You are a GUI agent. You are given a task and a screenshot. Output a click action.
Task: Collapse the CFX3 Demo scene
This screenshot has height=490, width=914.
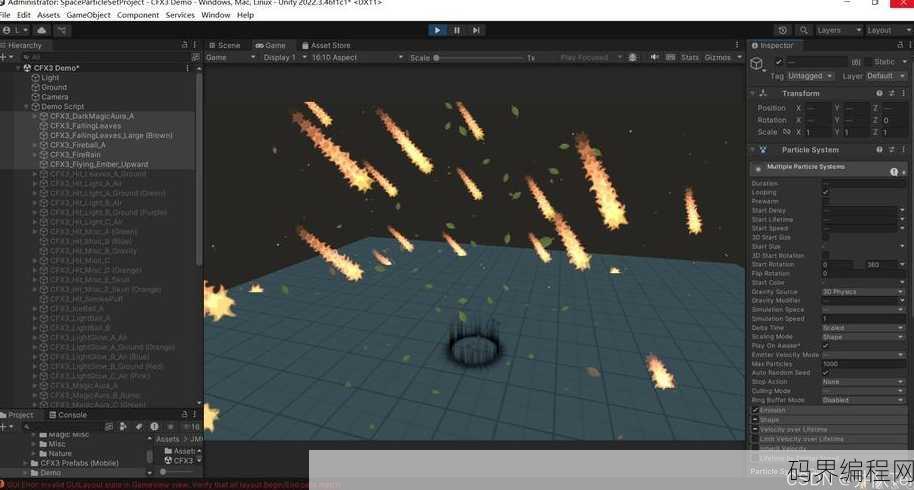tap(17, 68)
